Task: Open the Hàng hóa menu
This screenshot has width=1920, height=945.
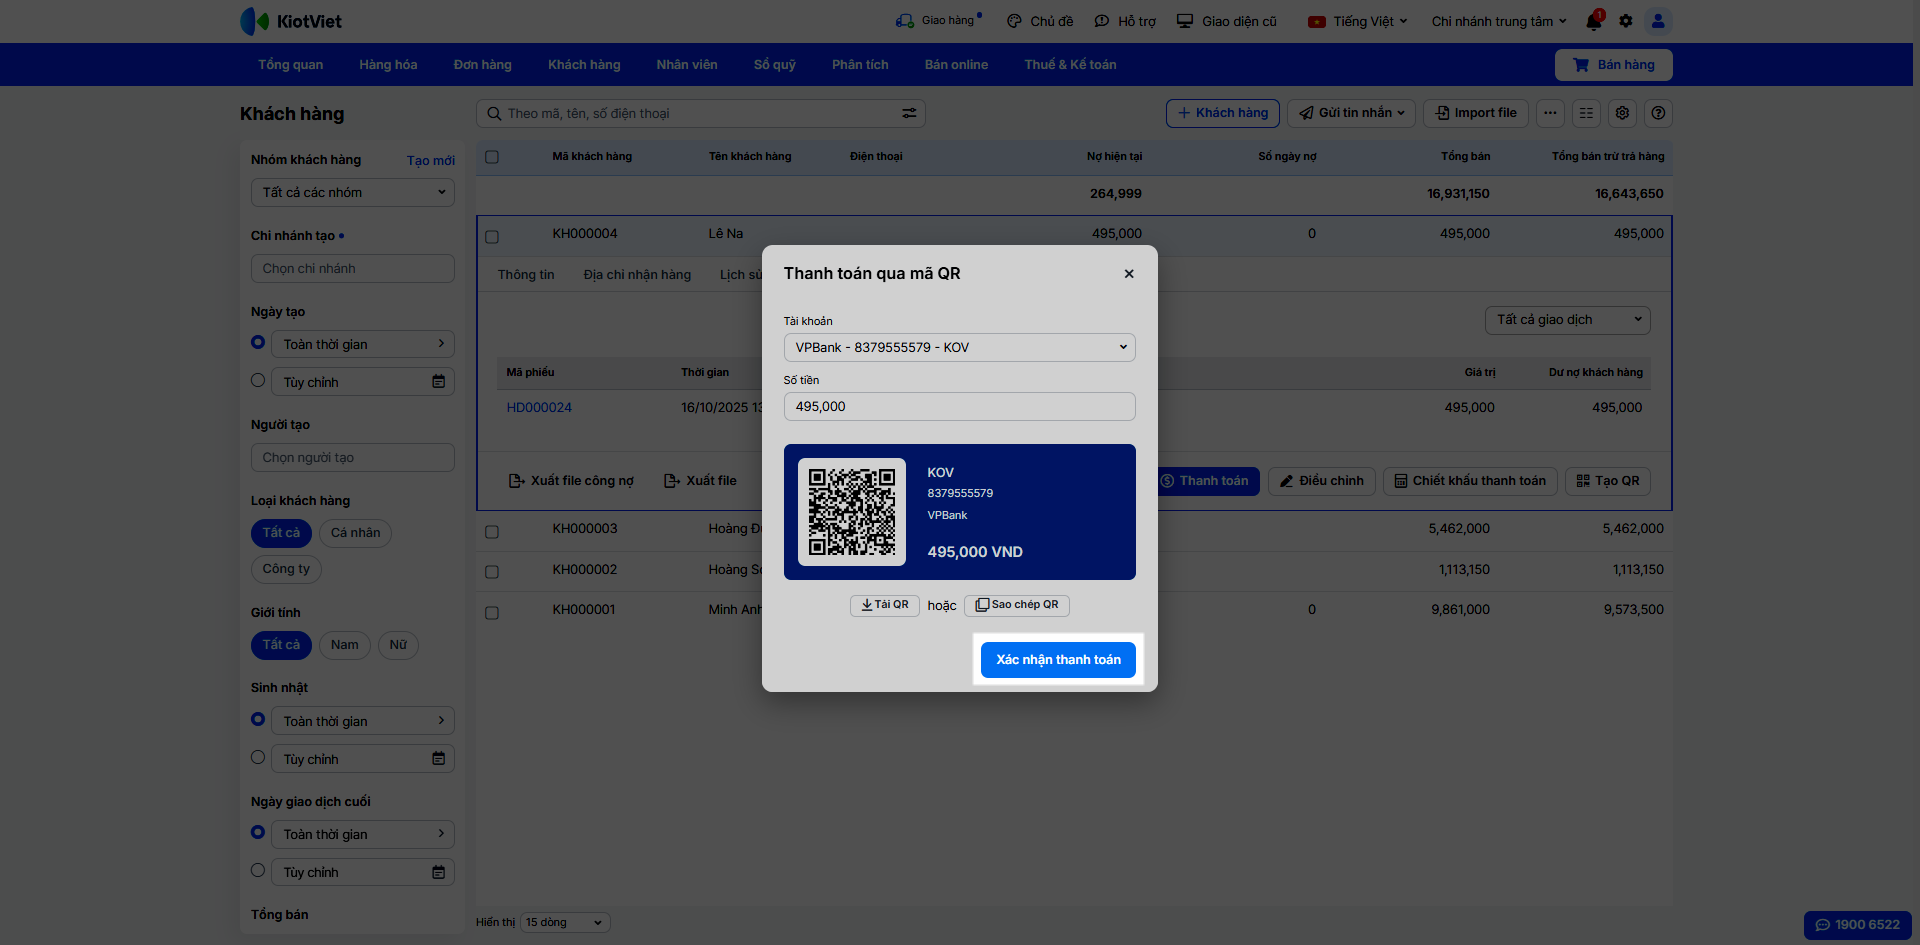Action: point(388,65)
